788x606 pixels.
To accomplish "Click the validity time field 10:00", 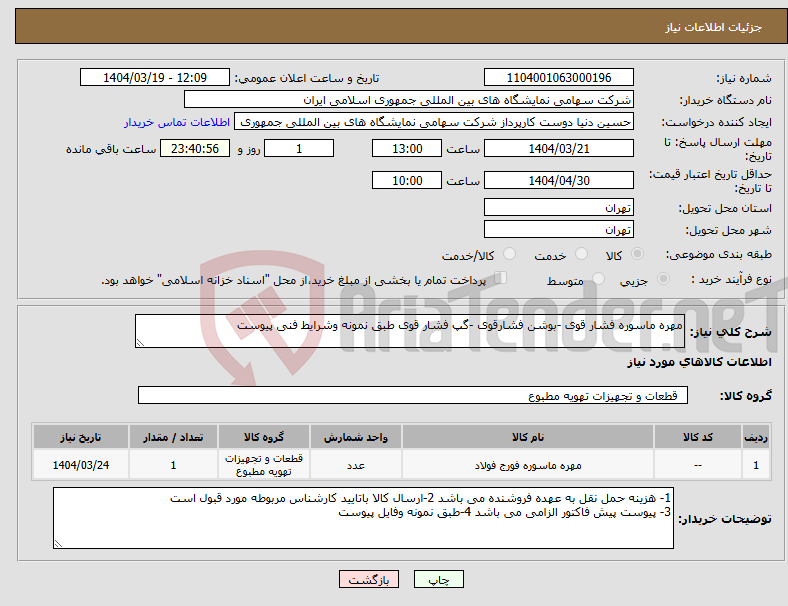I will [x=407, y=180].
